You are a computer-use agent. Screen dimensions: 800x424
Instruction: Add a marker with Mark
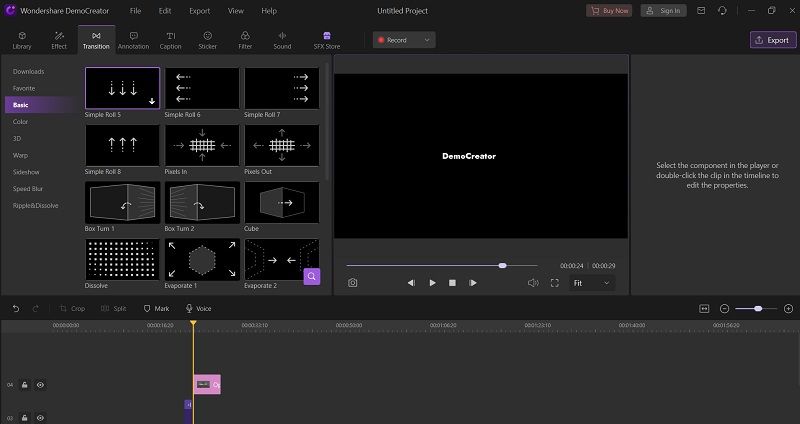tap(156, 309)
